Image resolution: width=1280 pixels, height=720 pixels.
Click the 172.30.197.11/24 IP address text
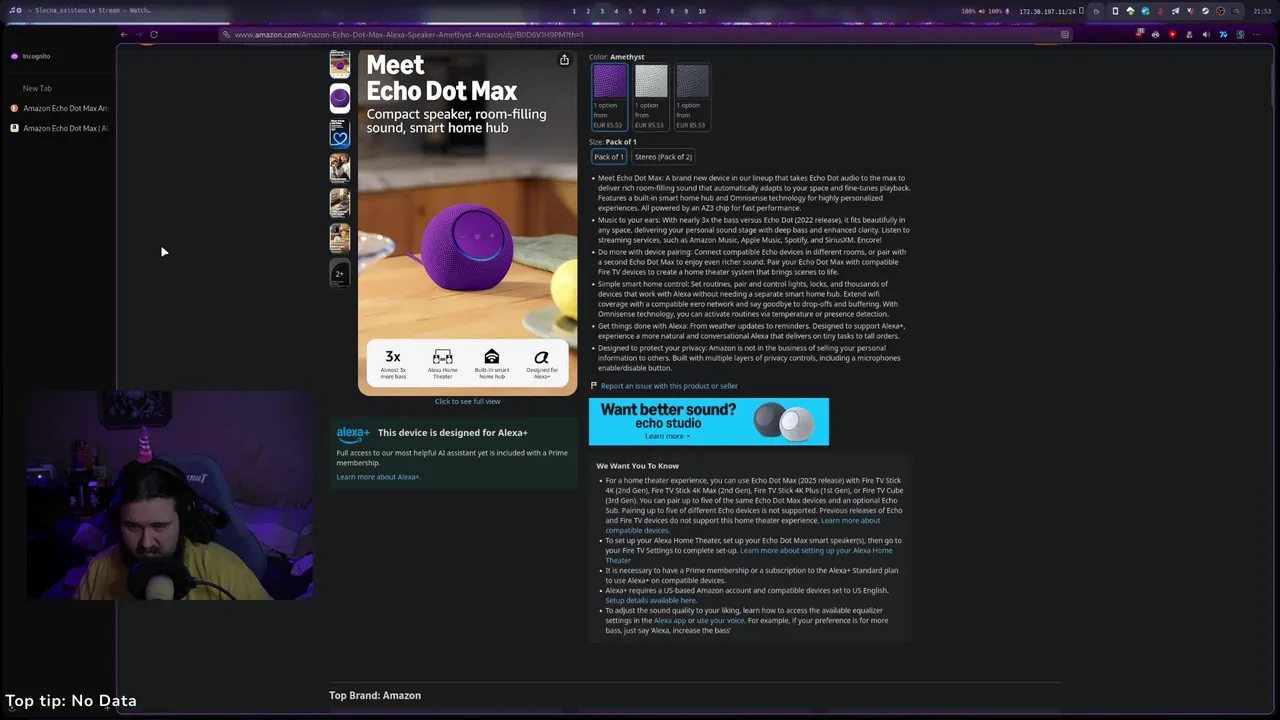1047,11
